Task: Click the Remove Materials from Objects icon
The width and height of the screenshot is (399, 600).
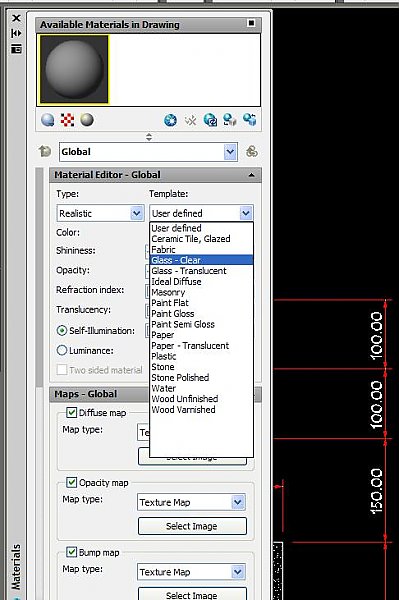Action: coord(249,120)
